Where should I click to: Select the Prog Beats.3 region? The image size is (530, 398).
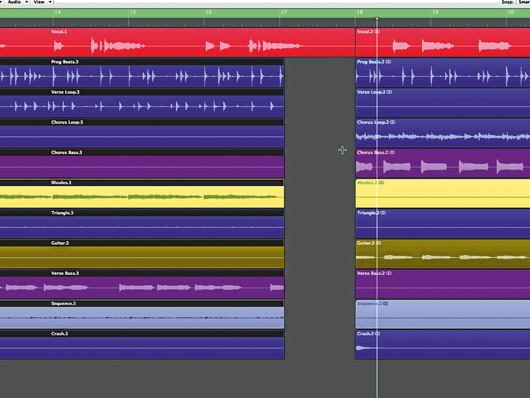(142, 73)
